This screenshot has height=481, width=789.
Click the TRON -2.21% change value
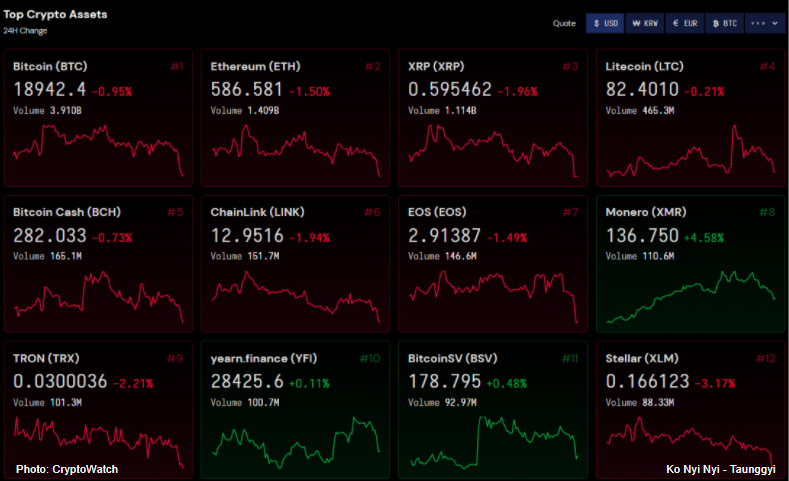point(133,383)
